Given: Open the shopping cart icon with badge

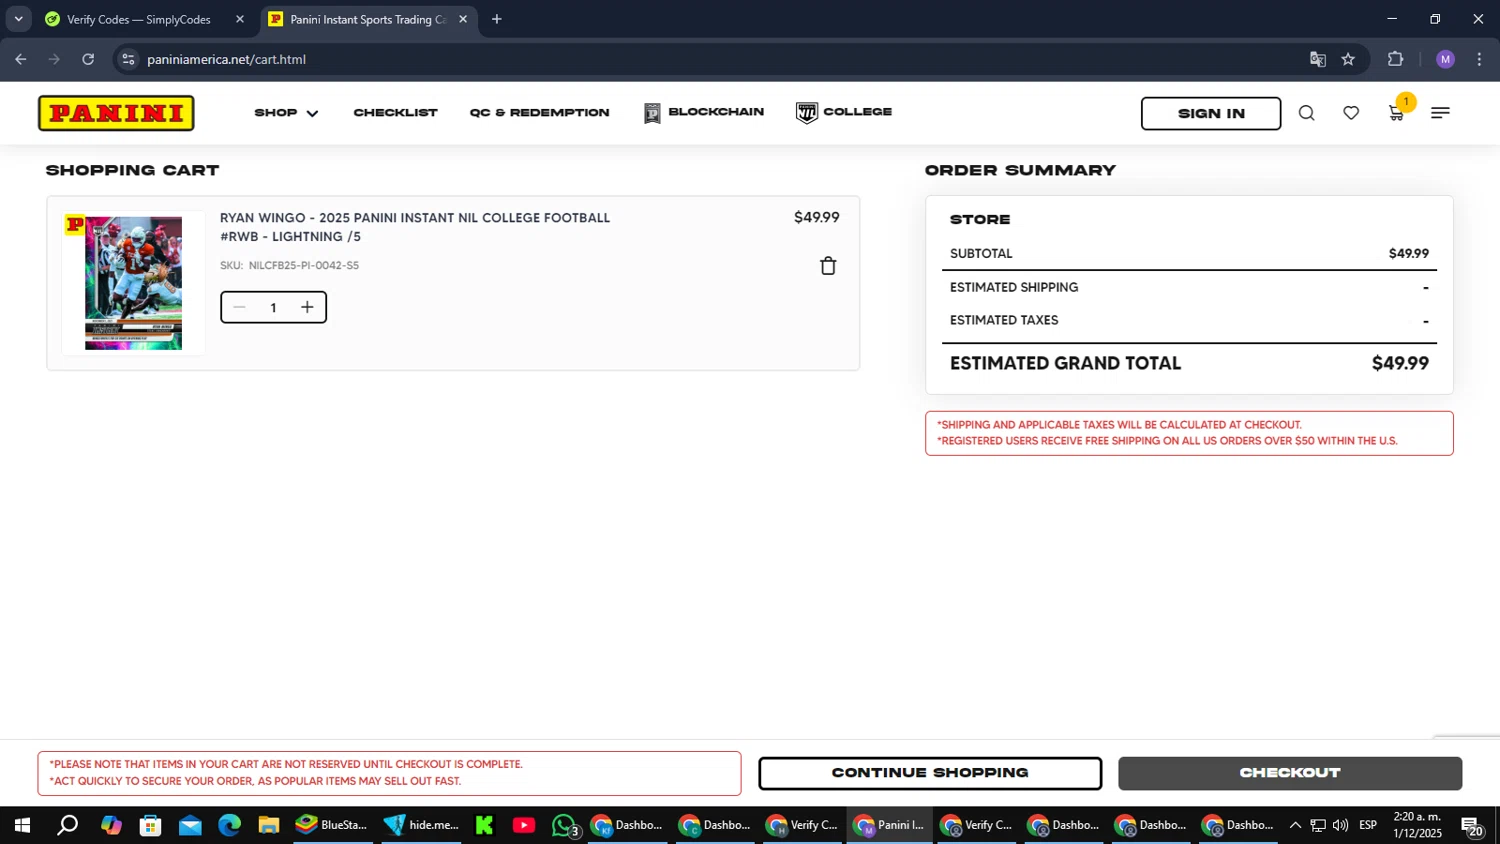Looking at the screenshot, I should click(1397, 113).
